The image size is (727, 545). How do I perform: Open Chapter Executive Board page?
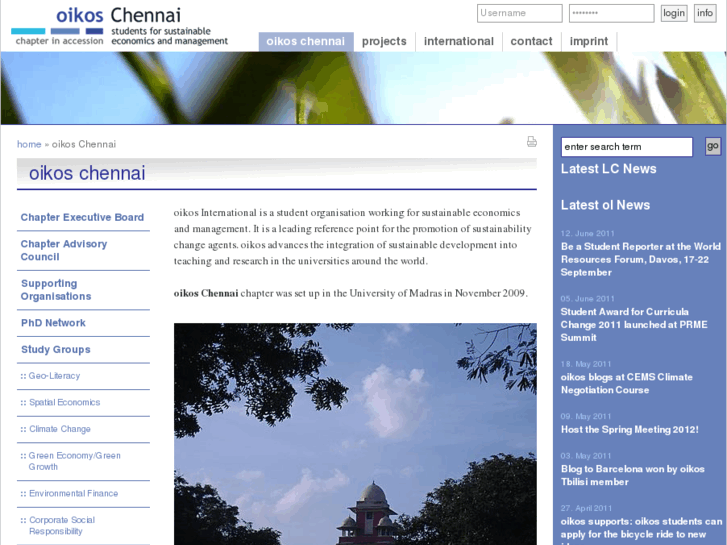click(x=82, y=217)
